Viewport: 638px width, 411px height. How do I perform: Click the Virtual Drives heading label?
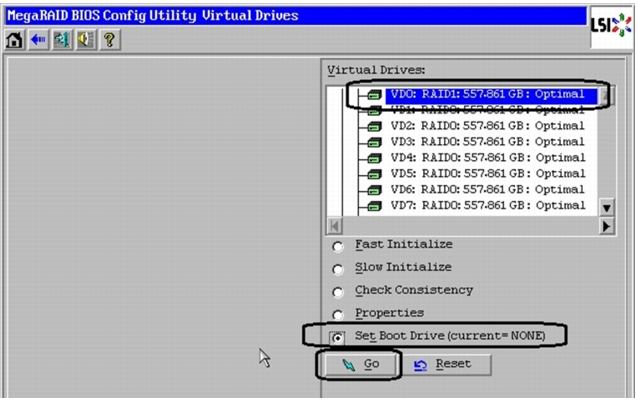coord(376,70)
